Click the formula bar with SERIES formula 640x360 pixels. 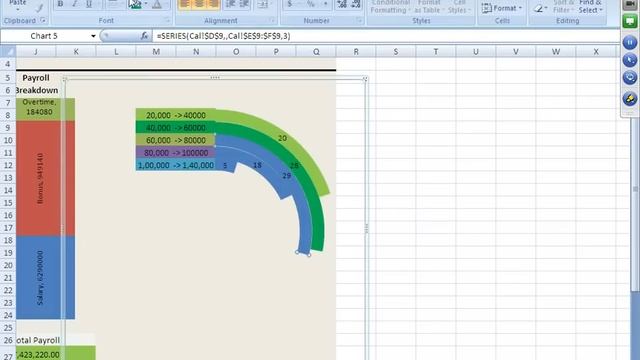[386, 36]
